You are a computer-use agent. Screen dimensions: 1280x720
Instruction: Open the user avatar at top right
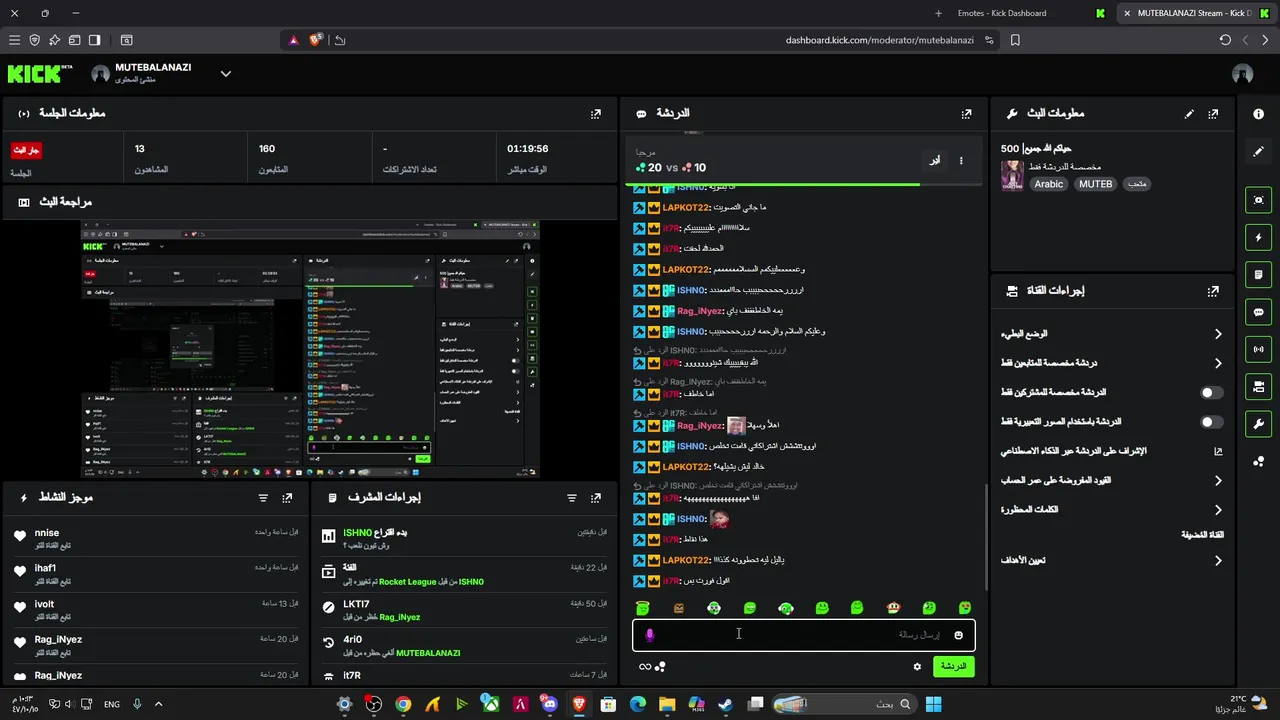tap(1243, 74)
